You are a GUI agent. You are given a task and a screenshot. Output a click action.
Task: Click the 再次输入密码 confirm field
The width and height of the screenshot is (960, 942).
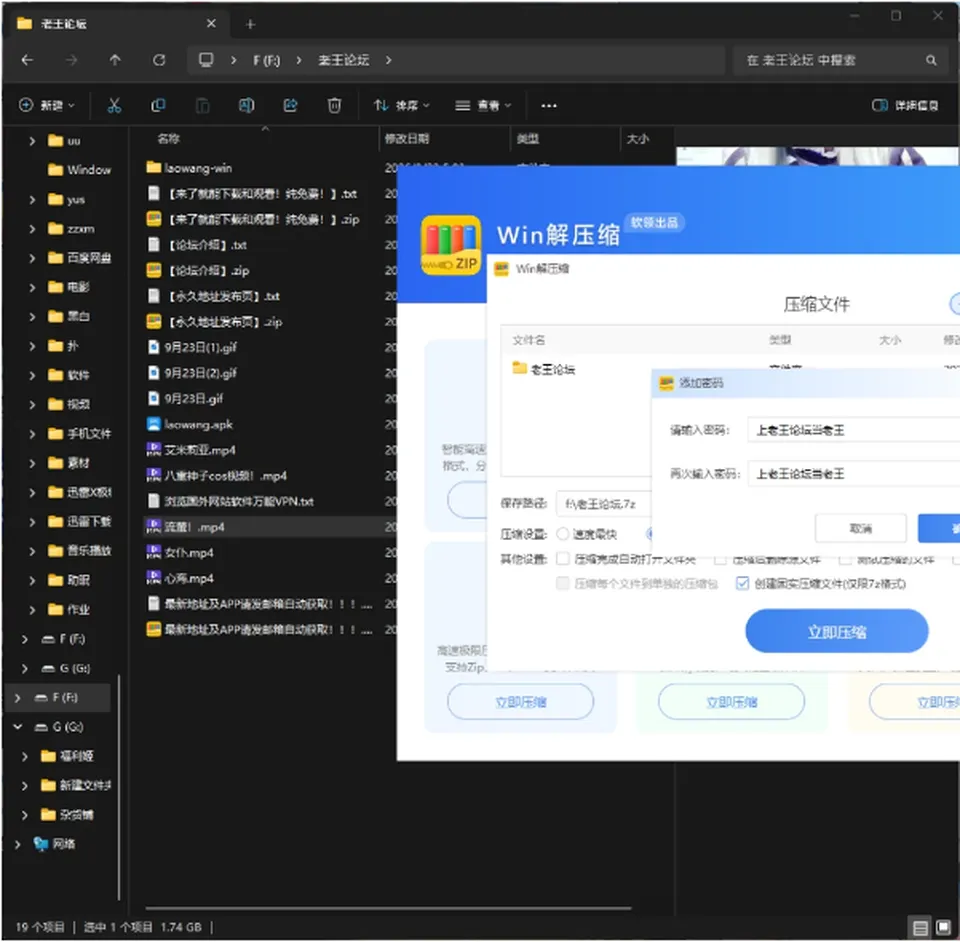[x=853, y=473]
